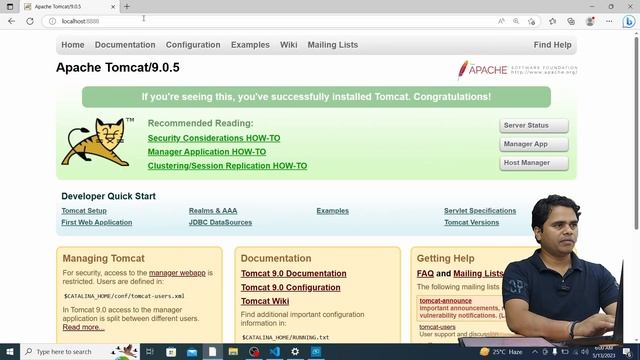Open Examples in the Tomcat navigation bar
640x360 pixels.
tap(250, 45)
